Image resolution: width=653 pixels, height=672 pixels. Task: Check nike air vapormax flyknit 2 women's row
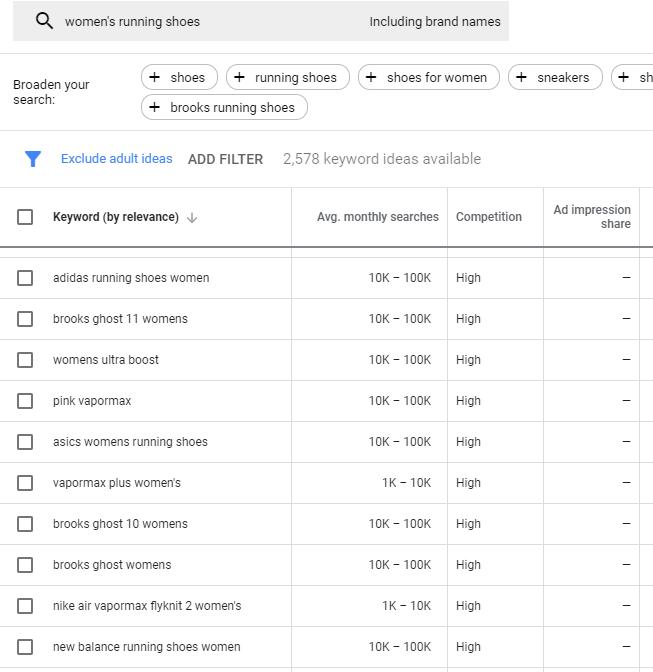pos(25,606)
